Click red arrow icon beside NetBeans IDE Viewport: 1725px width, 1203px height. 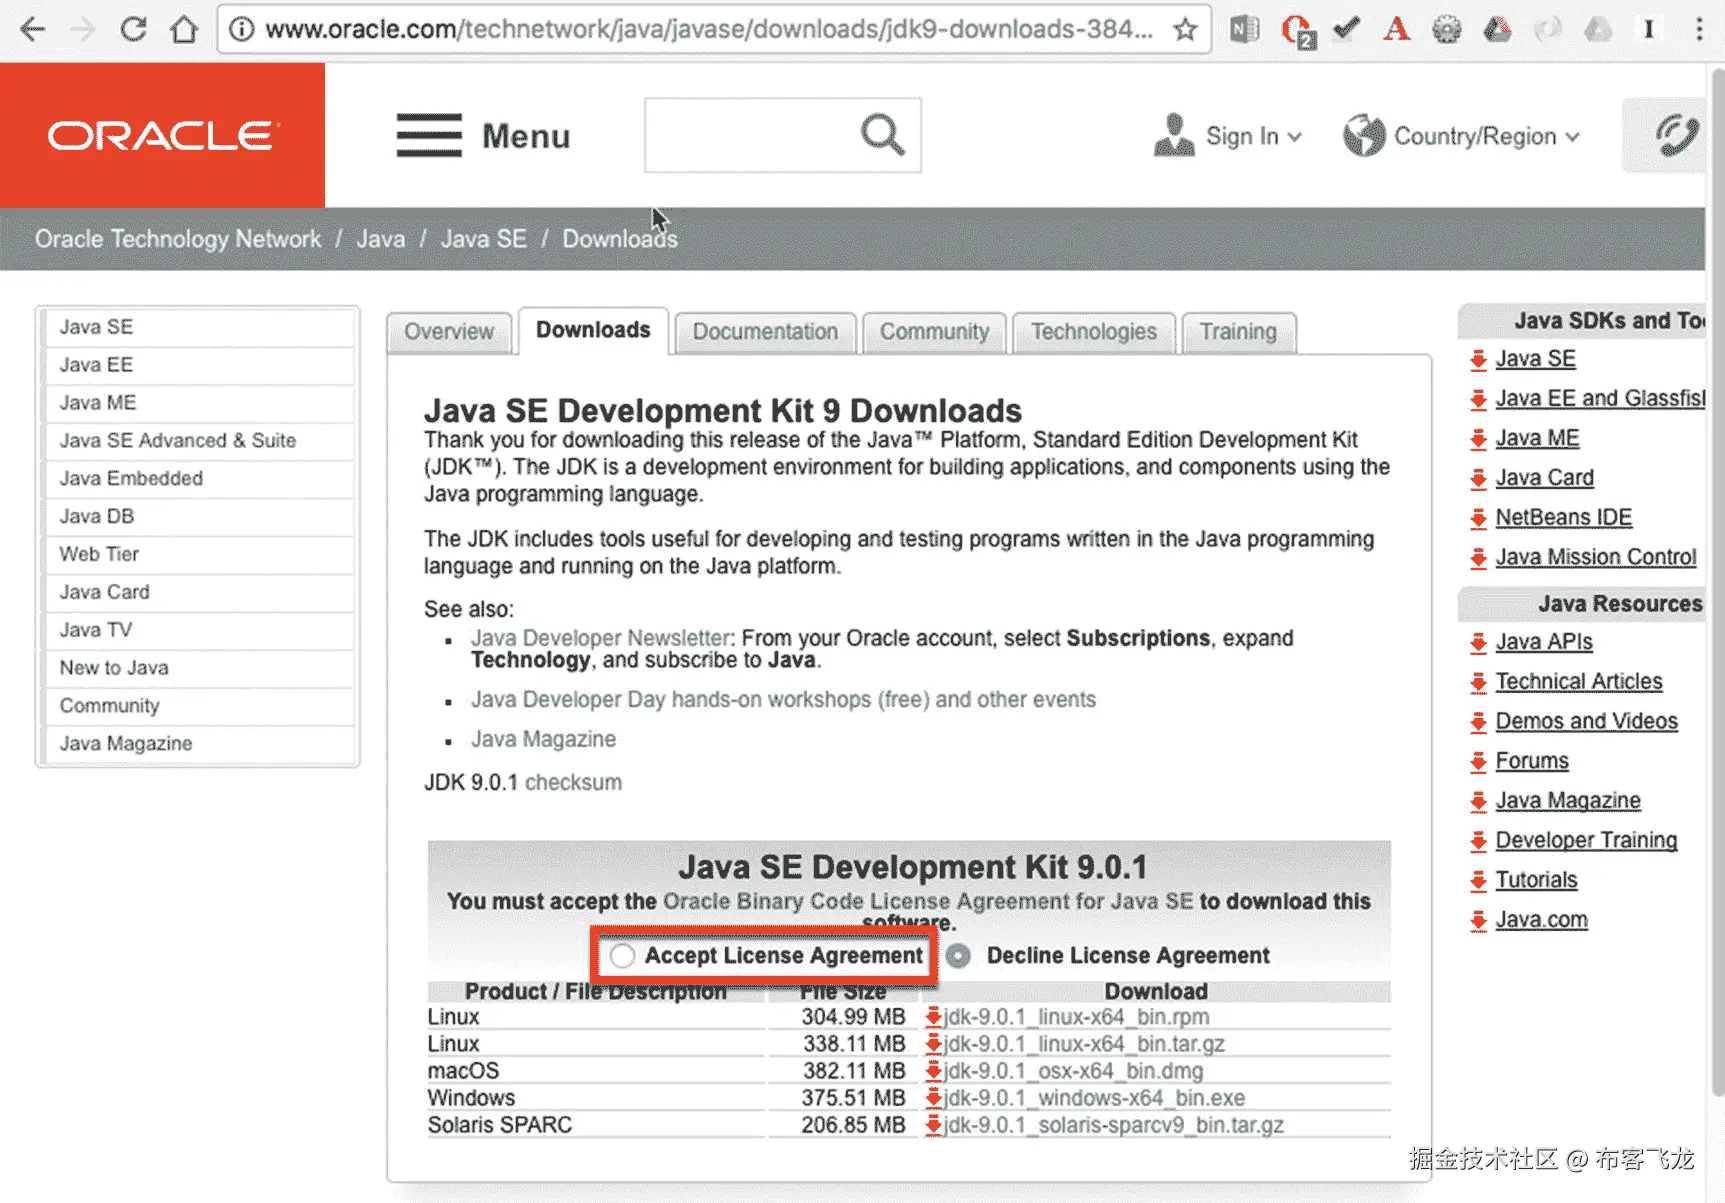click(1478, 518)
